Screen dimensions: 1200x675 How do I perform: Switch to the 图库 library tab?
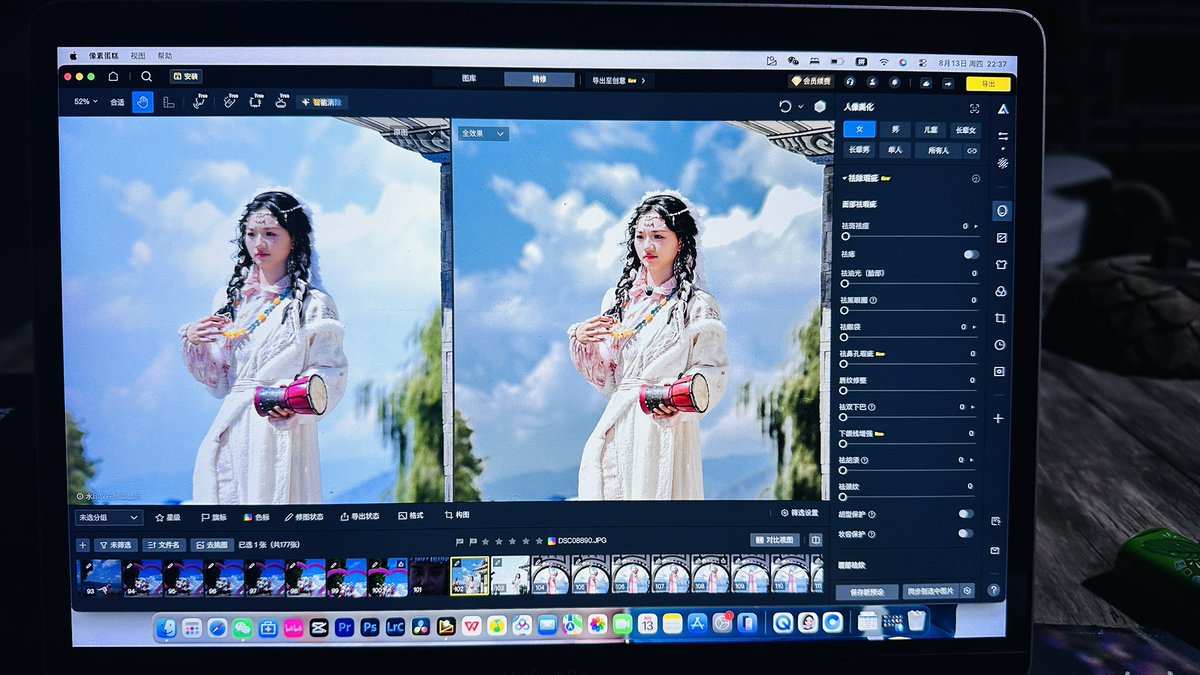[469, 79]
